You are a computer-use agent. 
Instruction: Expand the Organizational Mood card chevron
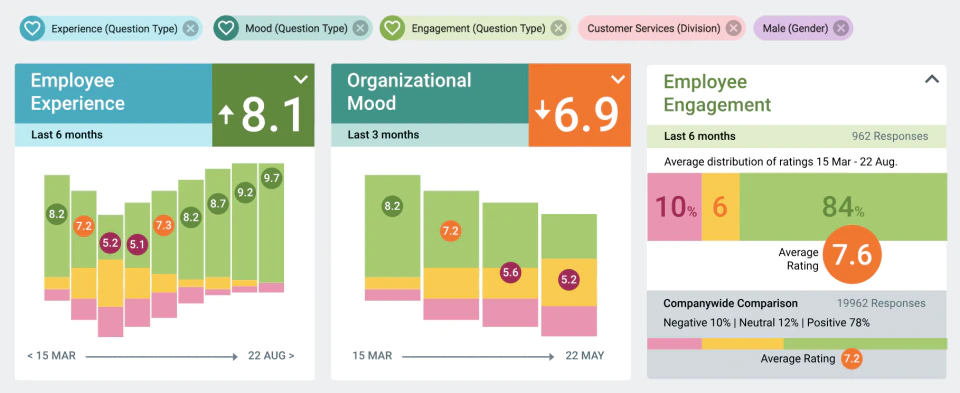tap(618, 79)
